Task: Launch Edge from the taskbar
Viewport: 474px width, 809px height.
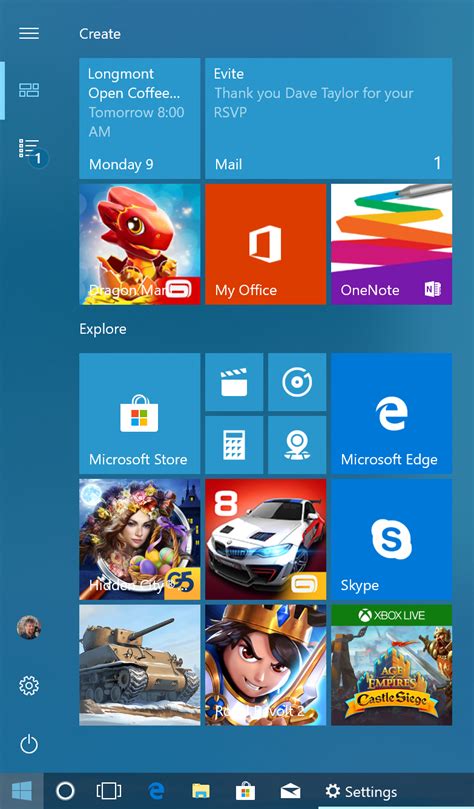Action: (x=156, y=790)
